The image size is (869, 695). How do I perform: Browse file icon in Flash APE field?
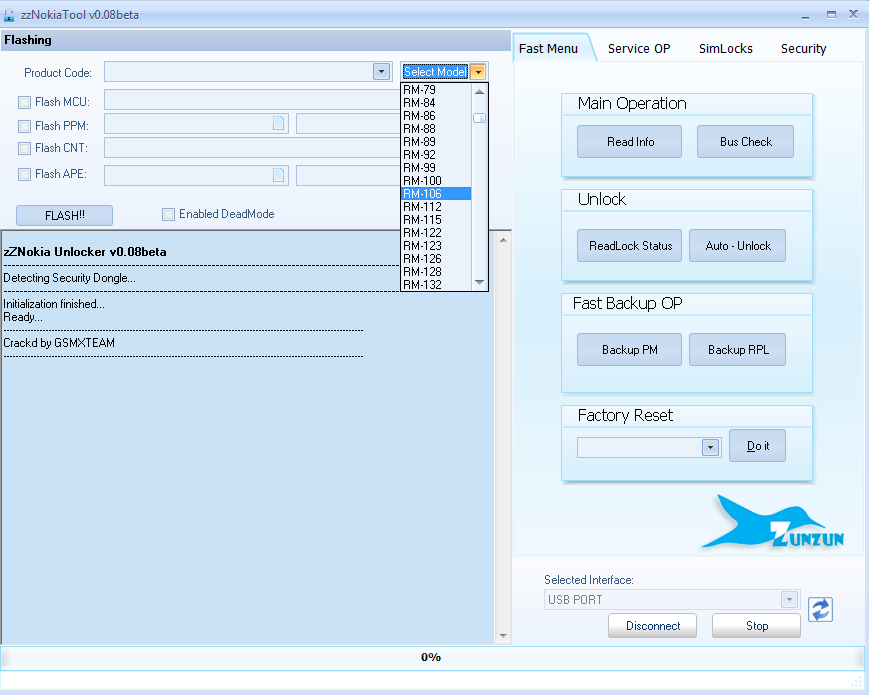278,175
